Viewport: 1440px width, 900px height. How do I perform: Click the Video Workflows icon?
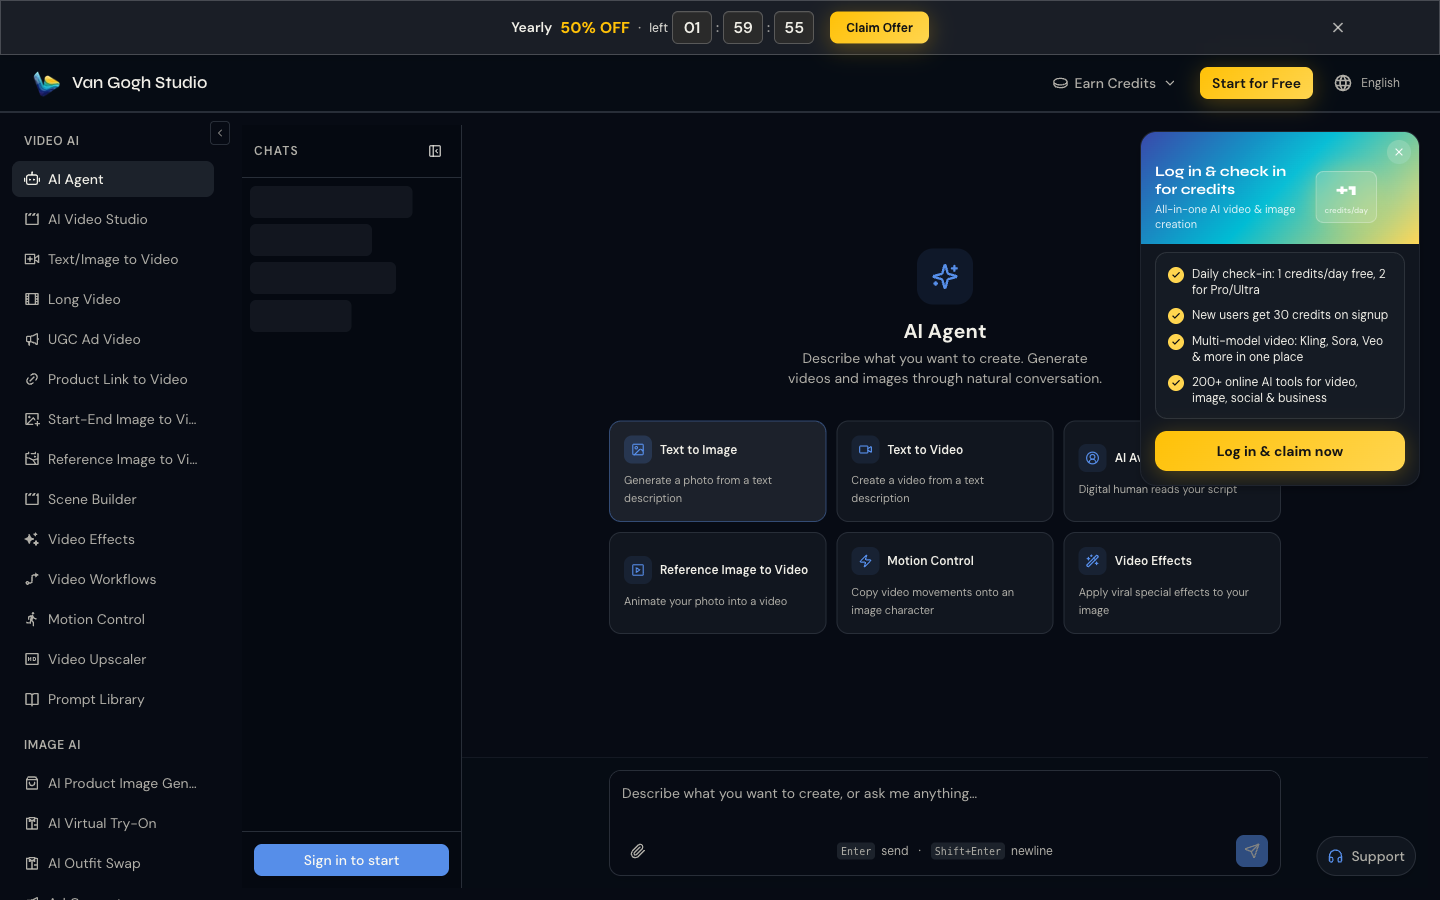pyautogui.click(x=32, y=579)
